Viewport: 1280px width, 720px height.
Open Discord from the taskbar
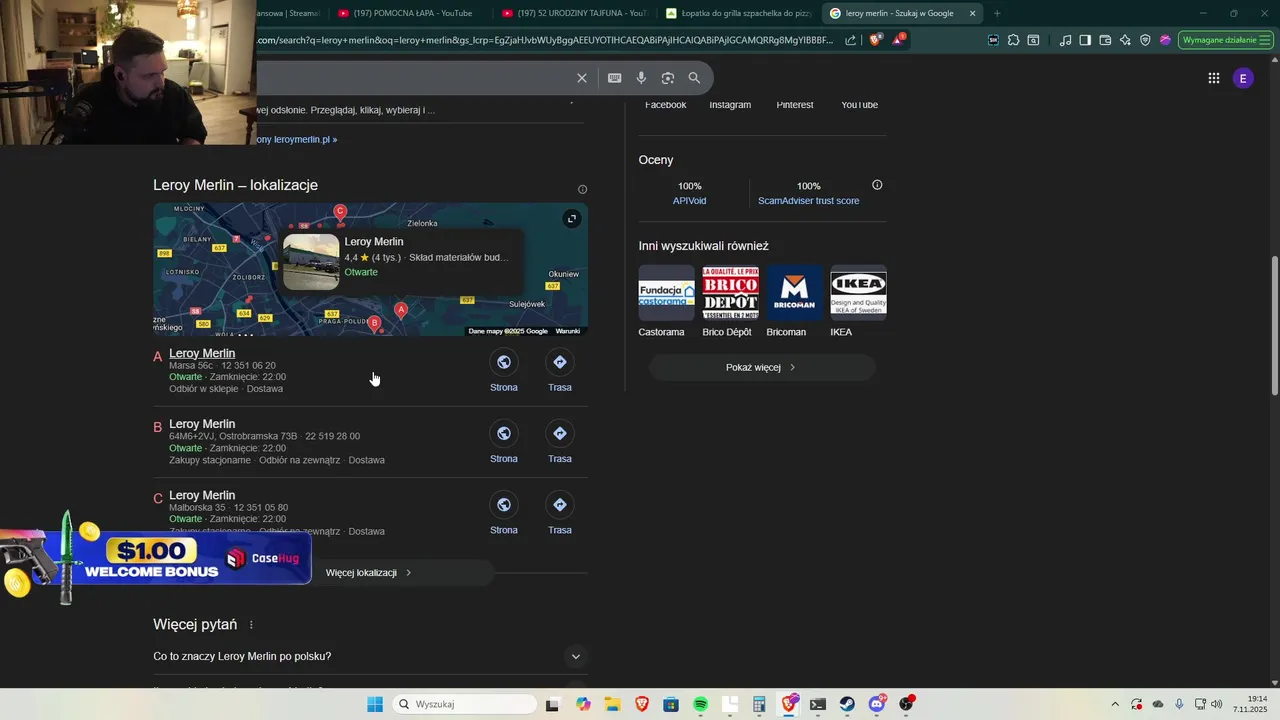(x=877, y=704)
